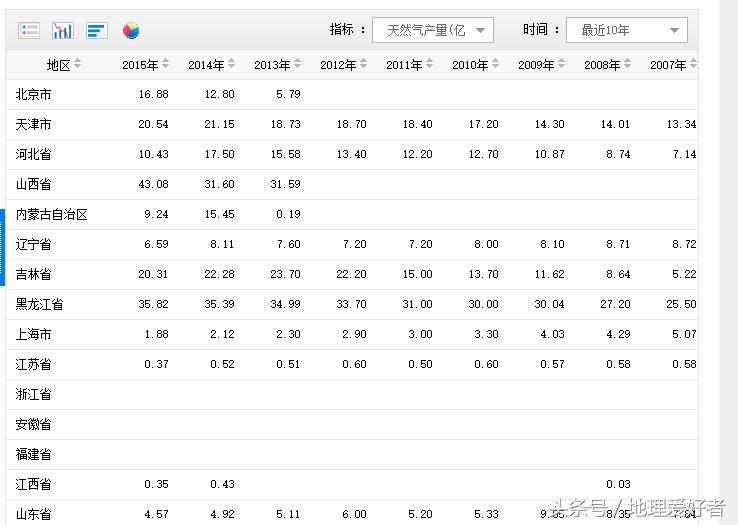Select the 福建省 row label

(x=33, y=454)
